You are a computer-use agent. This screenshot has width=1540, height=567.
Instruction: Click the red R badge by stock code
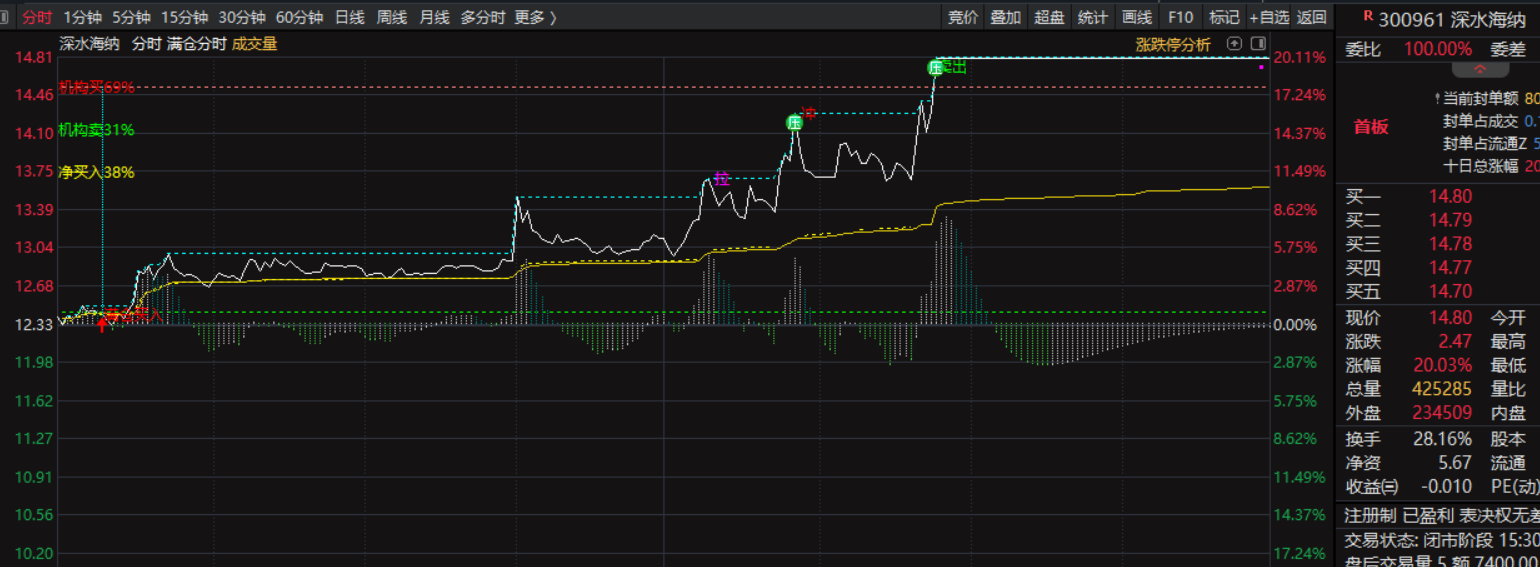(1367, 15)
